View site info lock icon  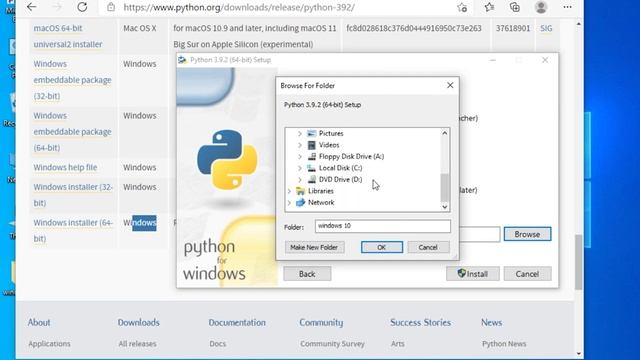[111, 7]
